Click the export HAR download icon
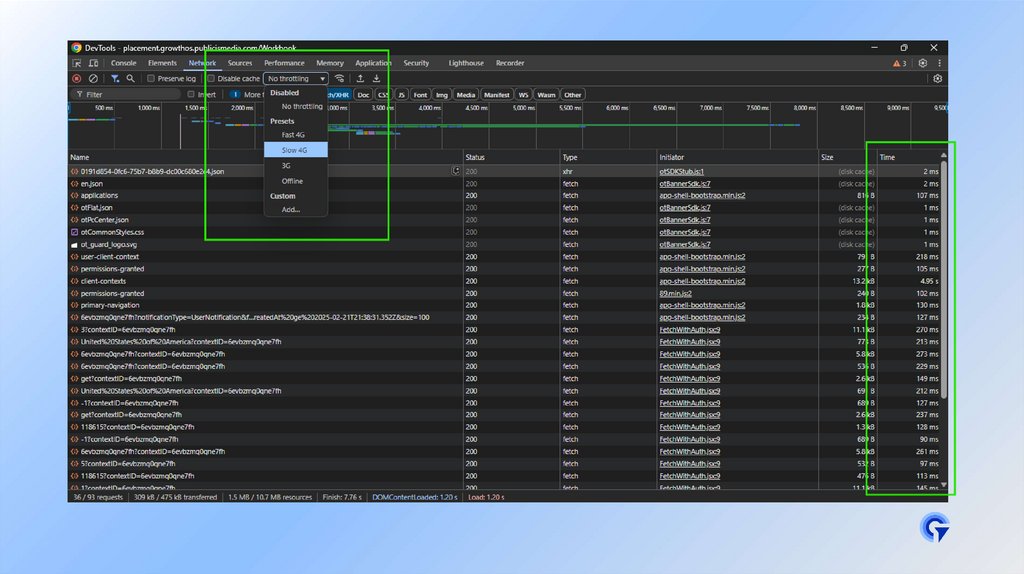 [377, 78]
